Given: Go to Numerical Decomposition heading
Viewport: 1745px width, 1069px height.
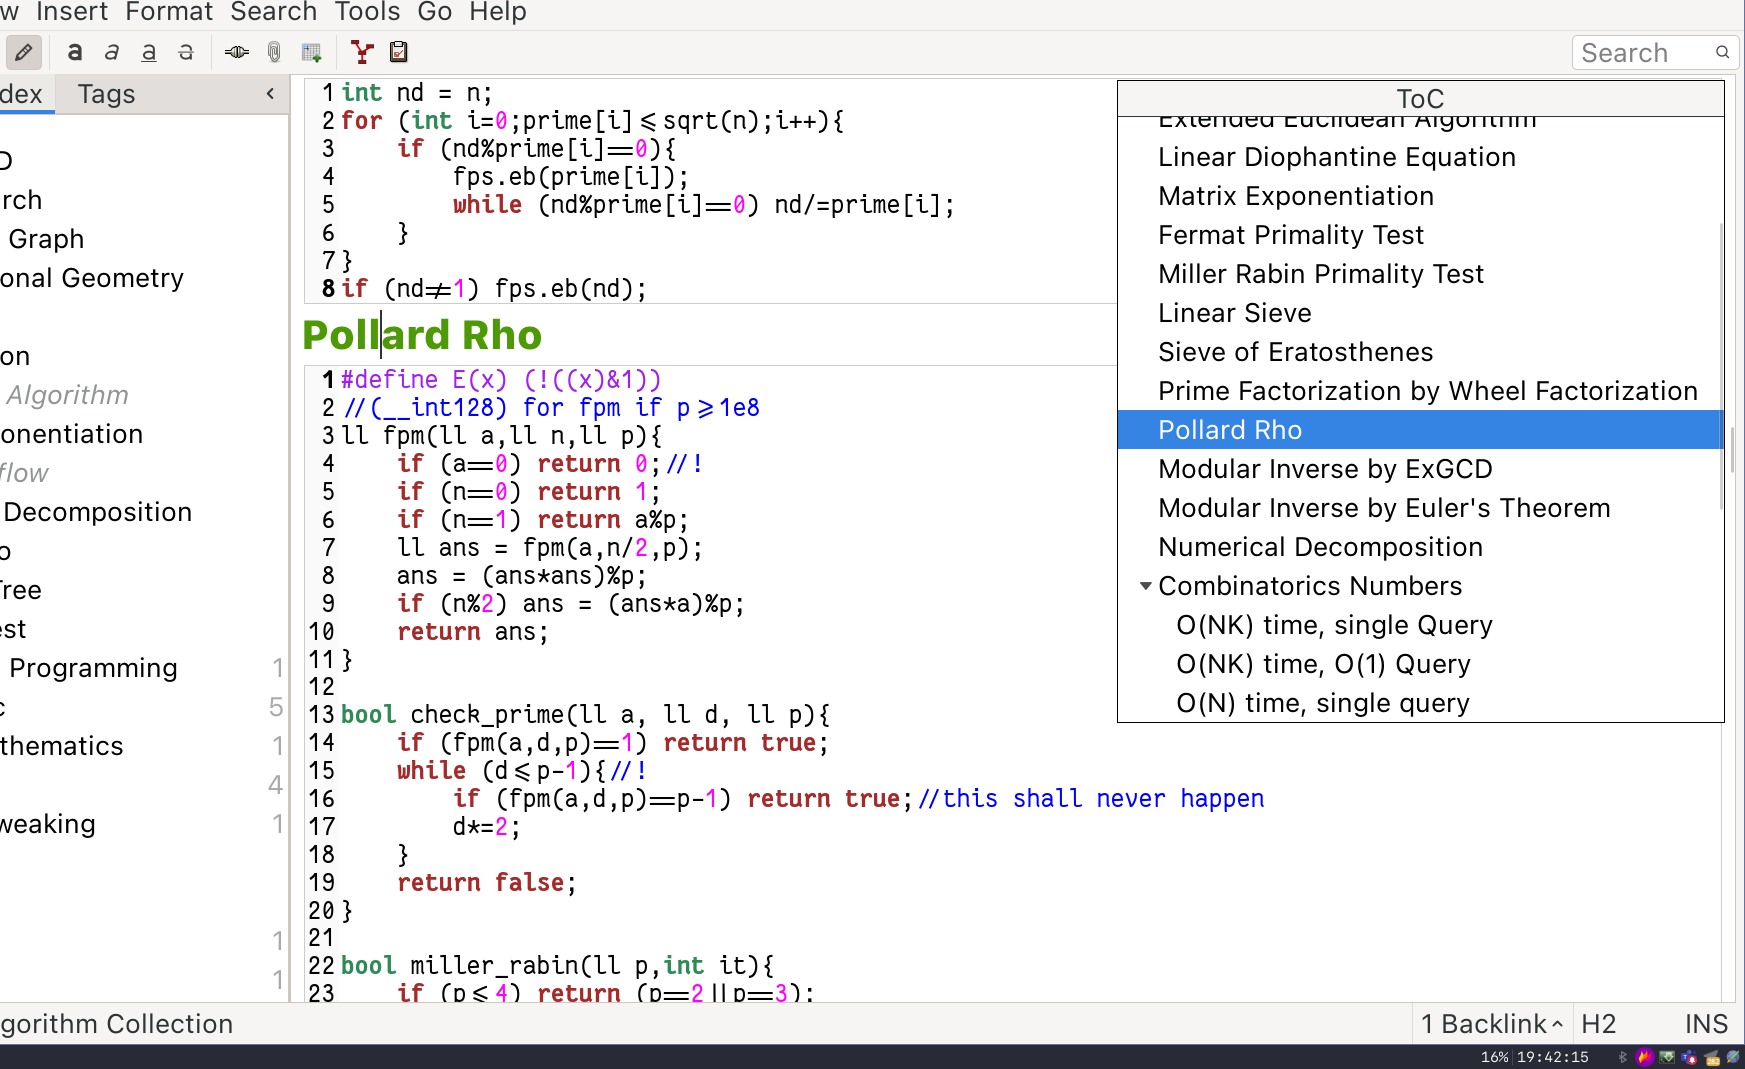Looking at the screenshot, I should pos(1320,547).
